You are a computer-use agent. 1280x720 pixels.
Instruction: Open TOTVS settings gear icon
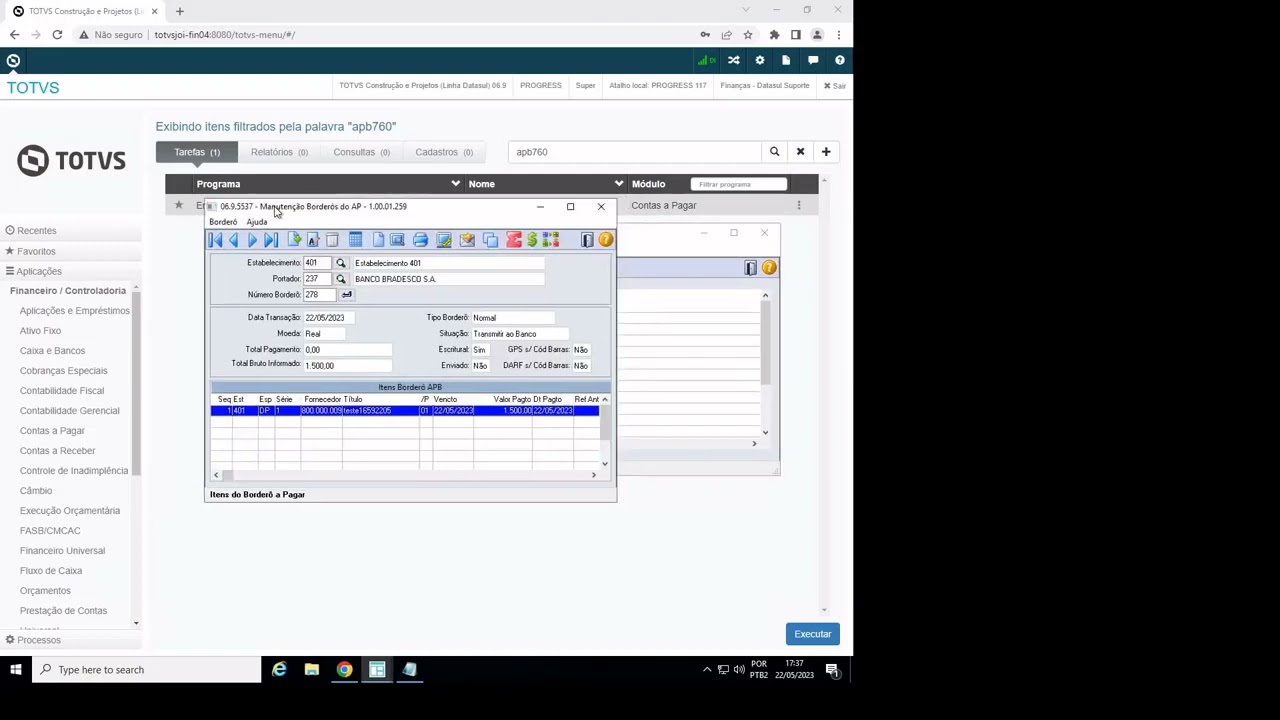760,60
